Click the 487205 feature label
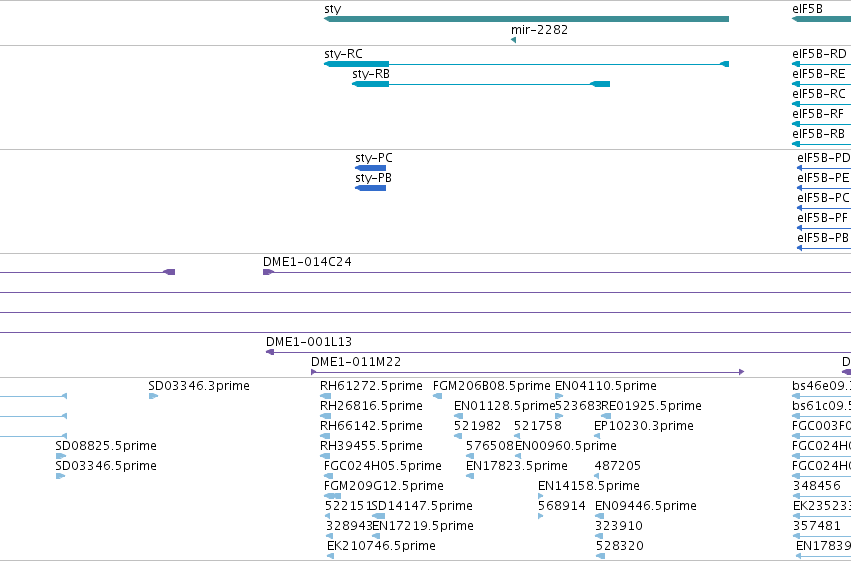Viewport: 851px width, 561px height. click(x=618, y=467)
